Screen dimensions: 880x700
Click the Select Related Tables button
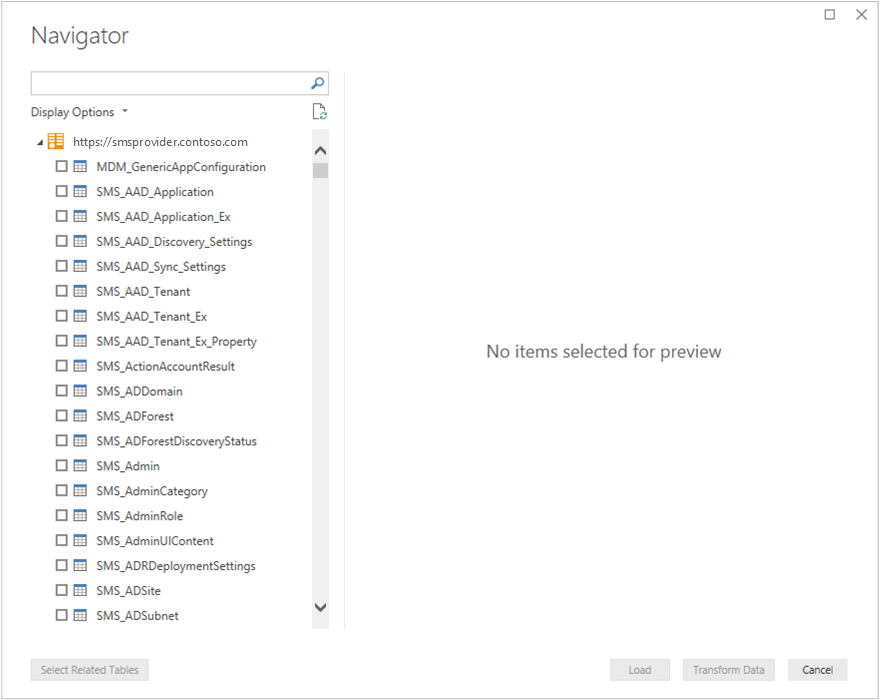pos(89,669)
